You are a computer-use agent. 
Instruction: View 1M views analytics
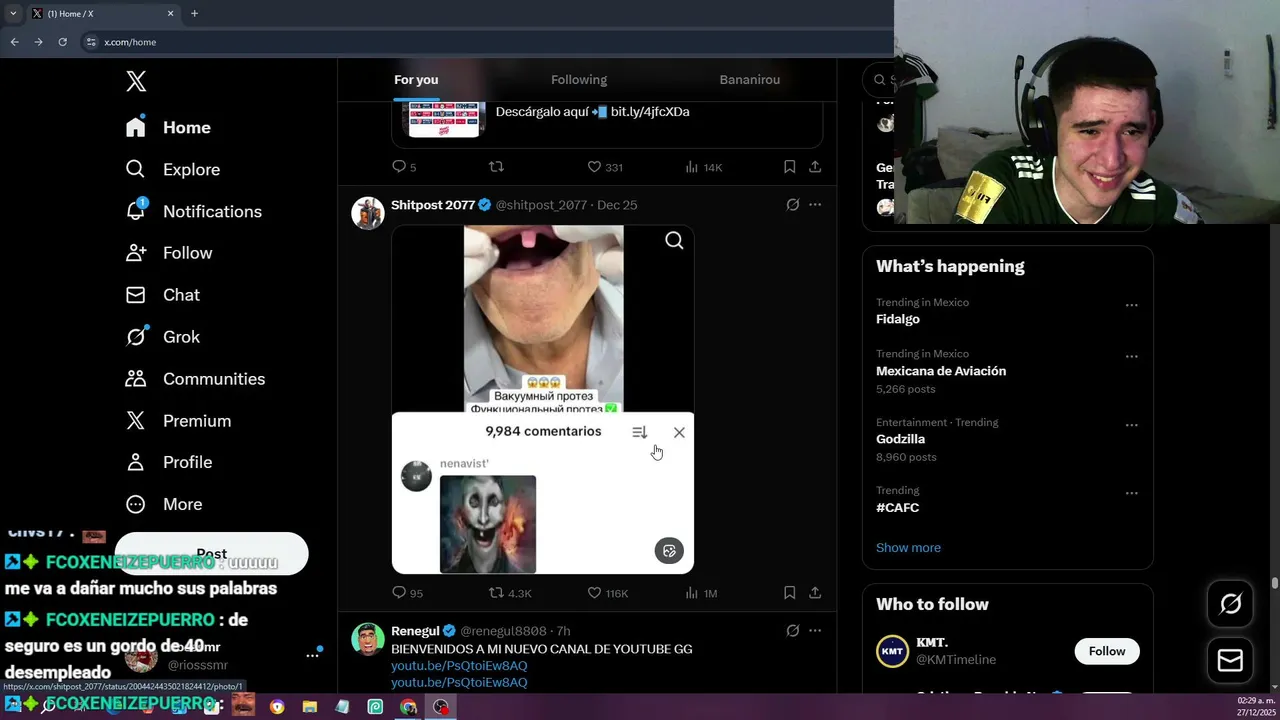(x=701, y=593)
